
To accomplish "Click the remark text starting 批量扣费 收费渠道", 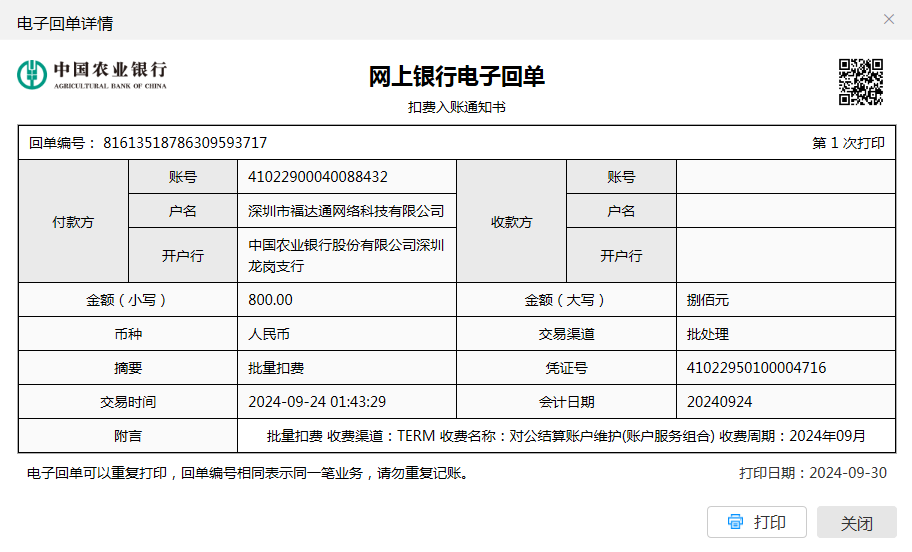I will pos(566,436).
